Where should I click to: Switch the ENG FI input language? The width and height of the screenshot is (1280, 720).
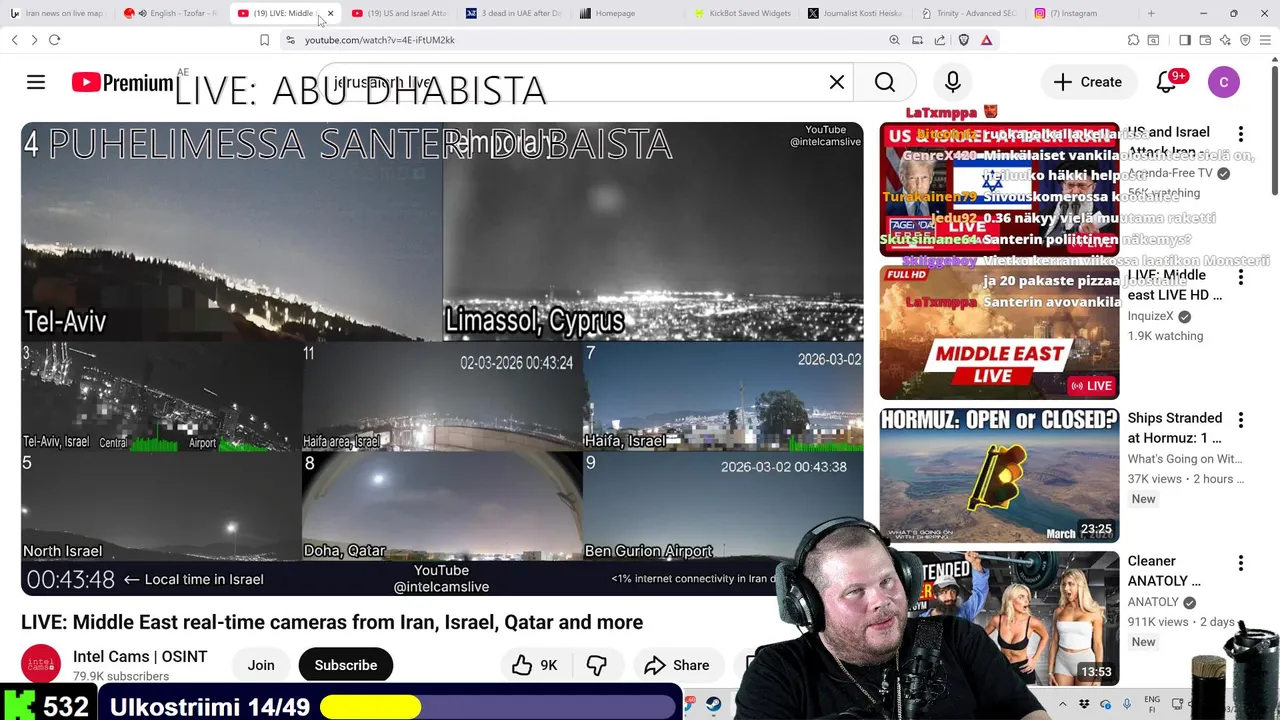coord(1152,704)
